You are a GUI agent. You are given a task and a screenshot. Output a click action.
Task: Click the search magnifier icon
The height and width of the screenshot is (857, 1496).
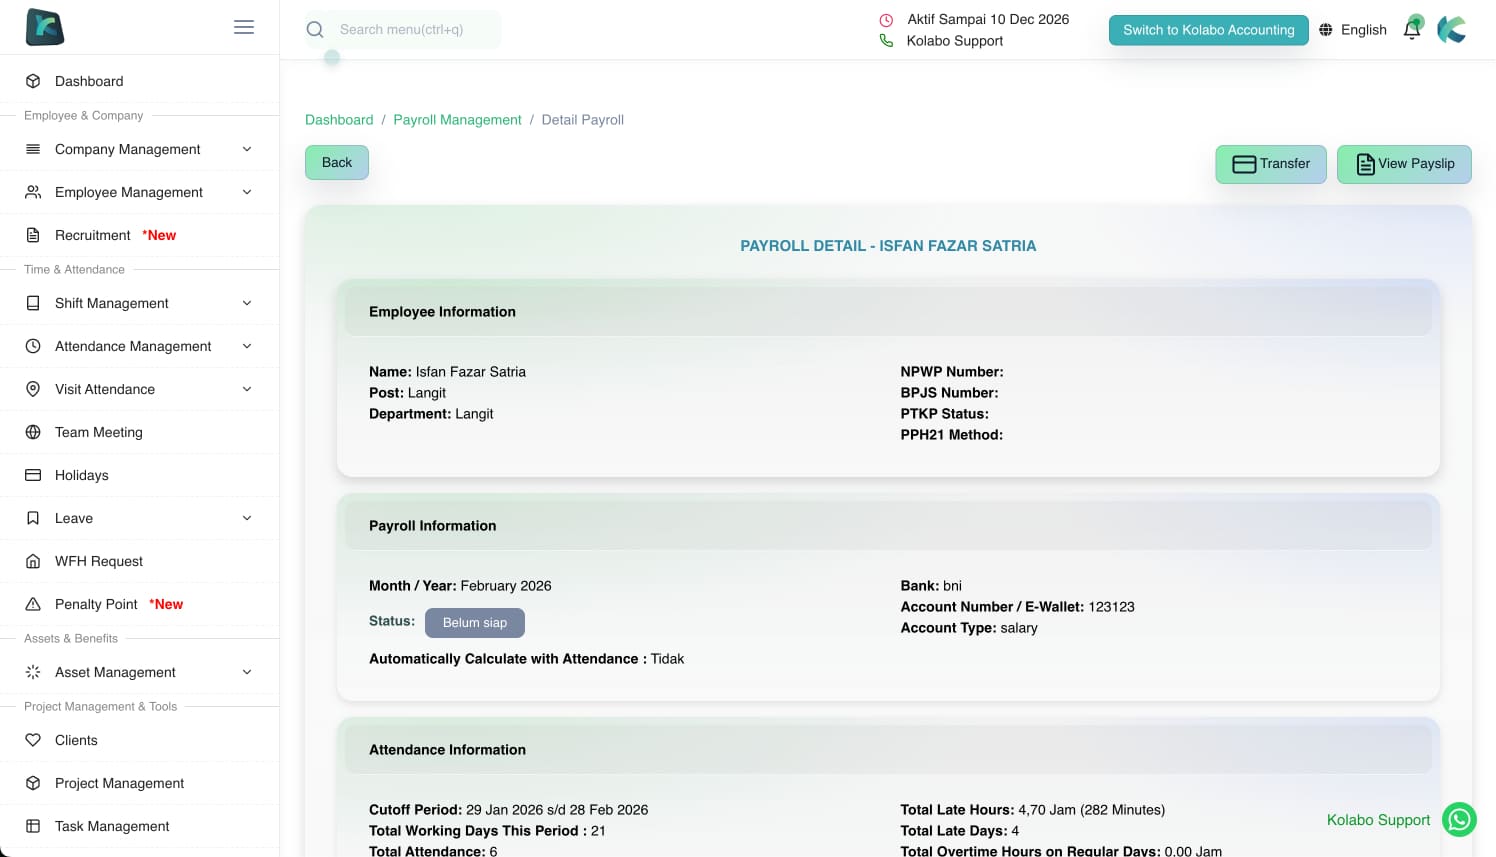pos(315,30)
